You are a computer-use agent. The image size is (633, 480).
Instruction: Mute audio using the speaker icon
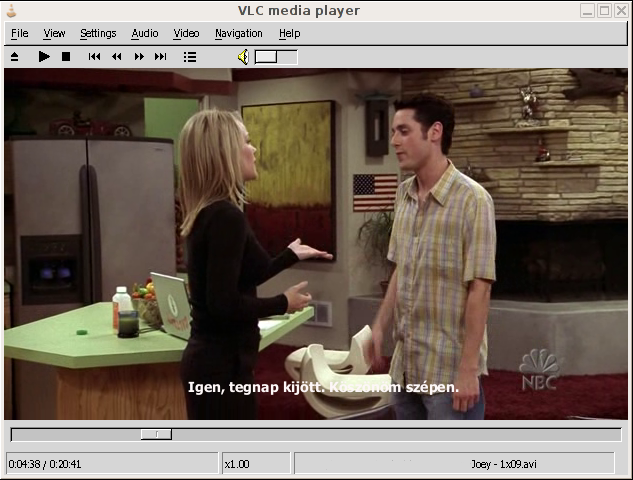click(x=243, y=57)
